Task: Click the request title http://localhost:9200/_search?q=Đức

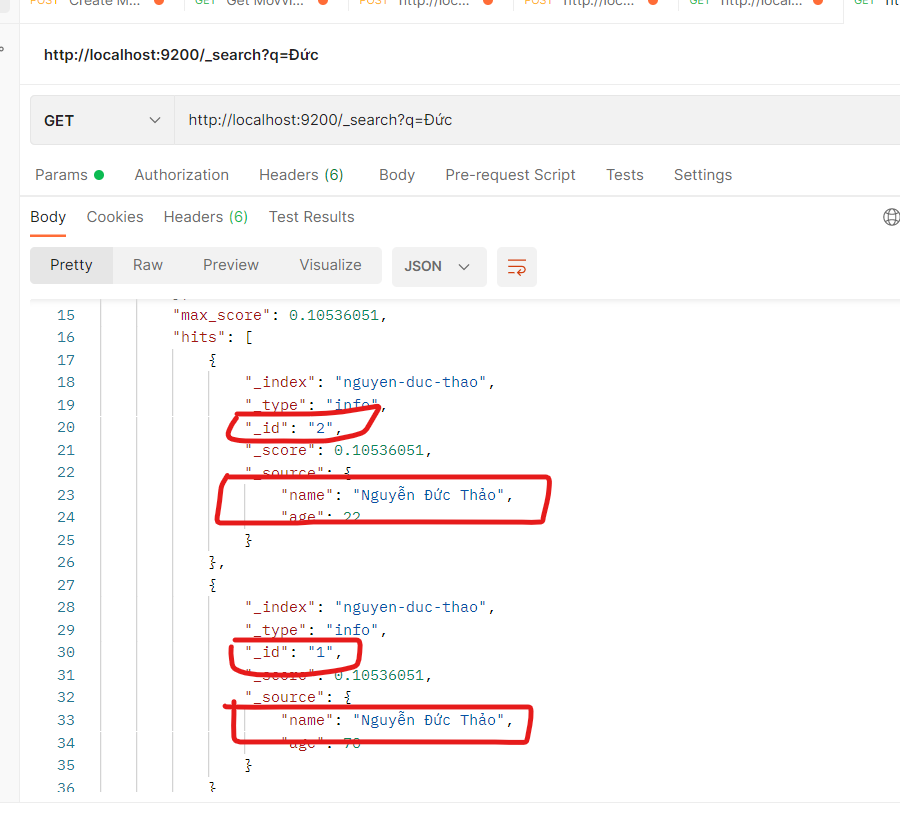Action: pyautogui.click(x=181, y=55)
